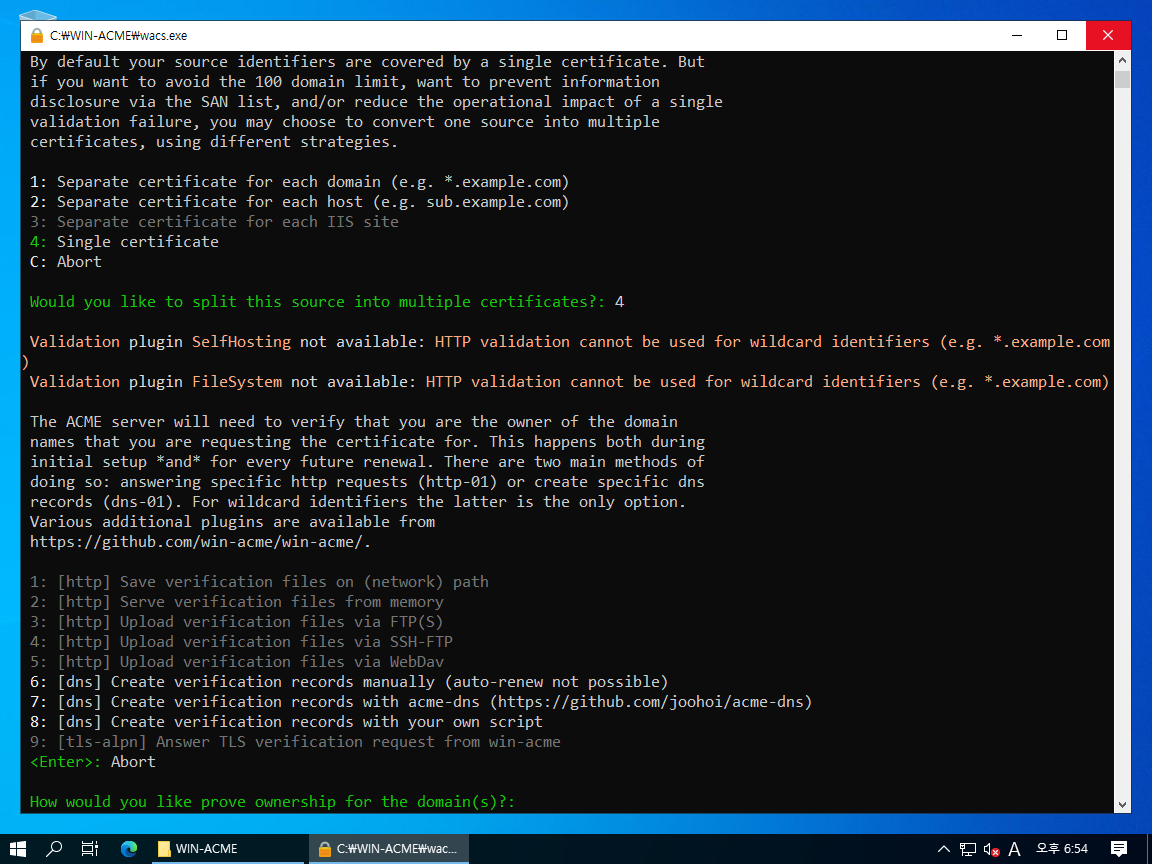Click the wacs.exe lock icon in title bar

pos(37,35)
